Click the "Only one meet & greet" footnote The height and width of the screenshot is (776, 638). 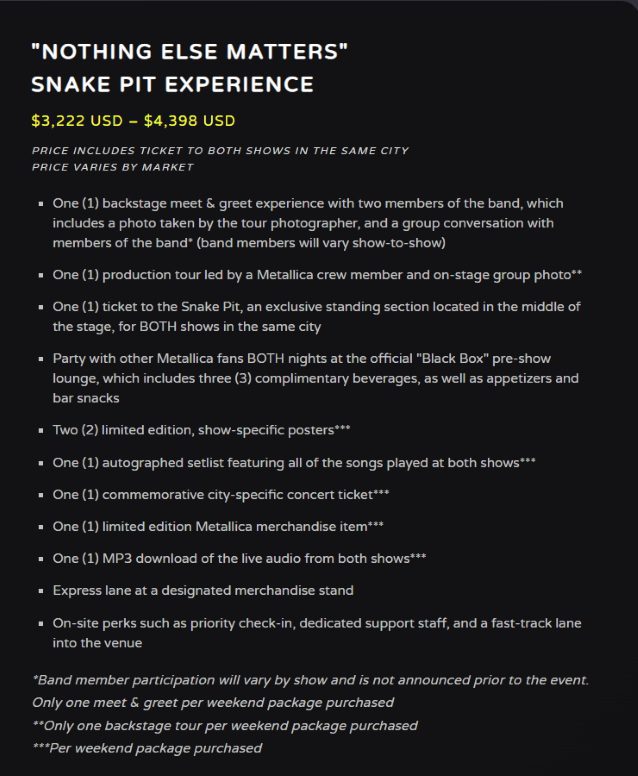coord(212,703)
